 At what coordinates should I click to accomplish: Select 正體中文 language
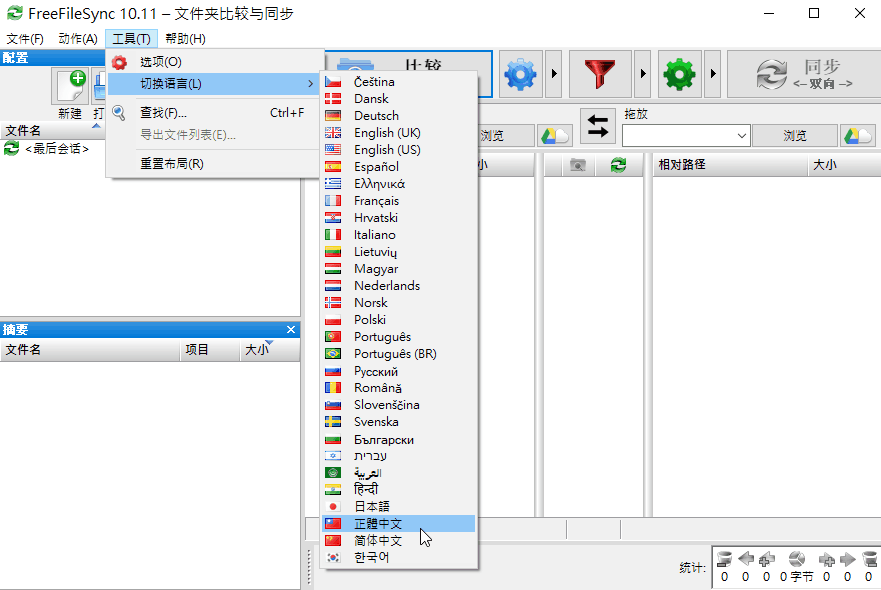point(399,524)
